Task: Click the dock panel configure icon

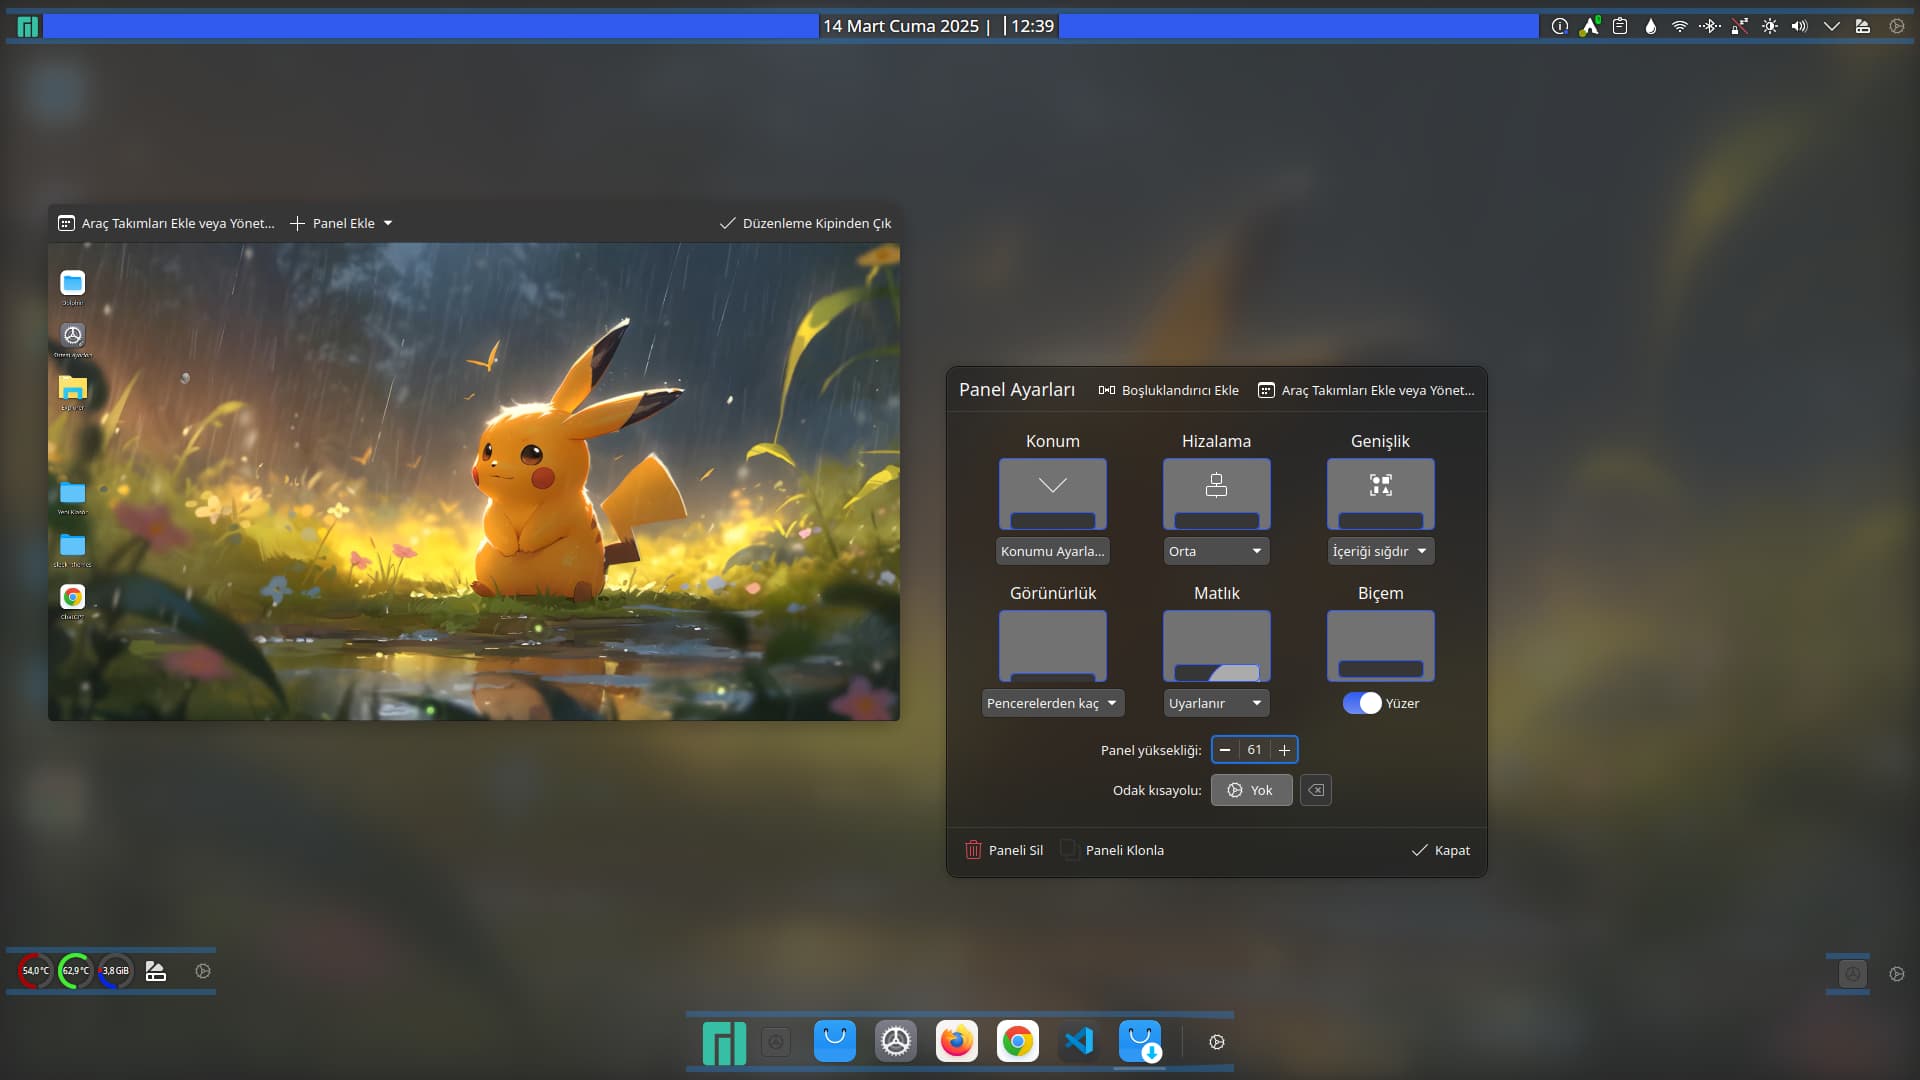Action: [1217, 1042]
